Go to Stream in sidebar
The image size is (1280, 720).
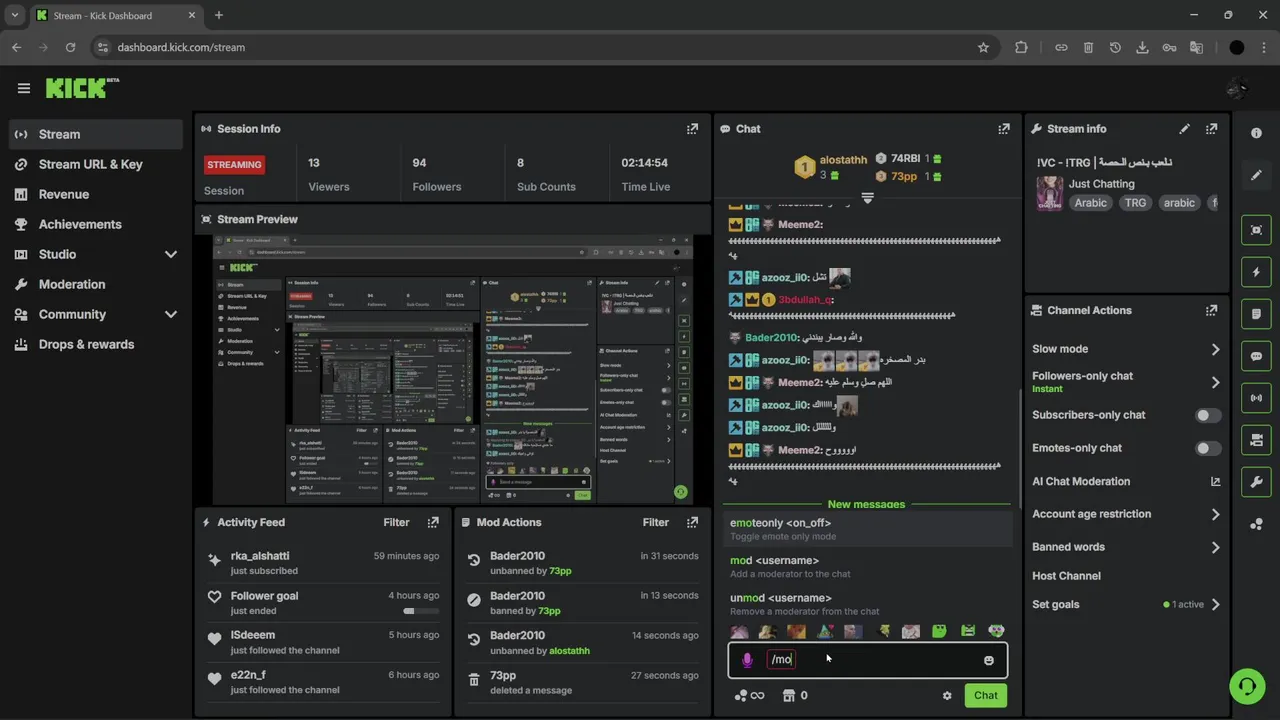tap(96, 134)
